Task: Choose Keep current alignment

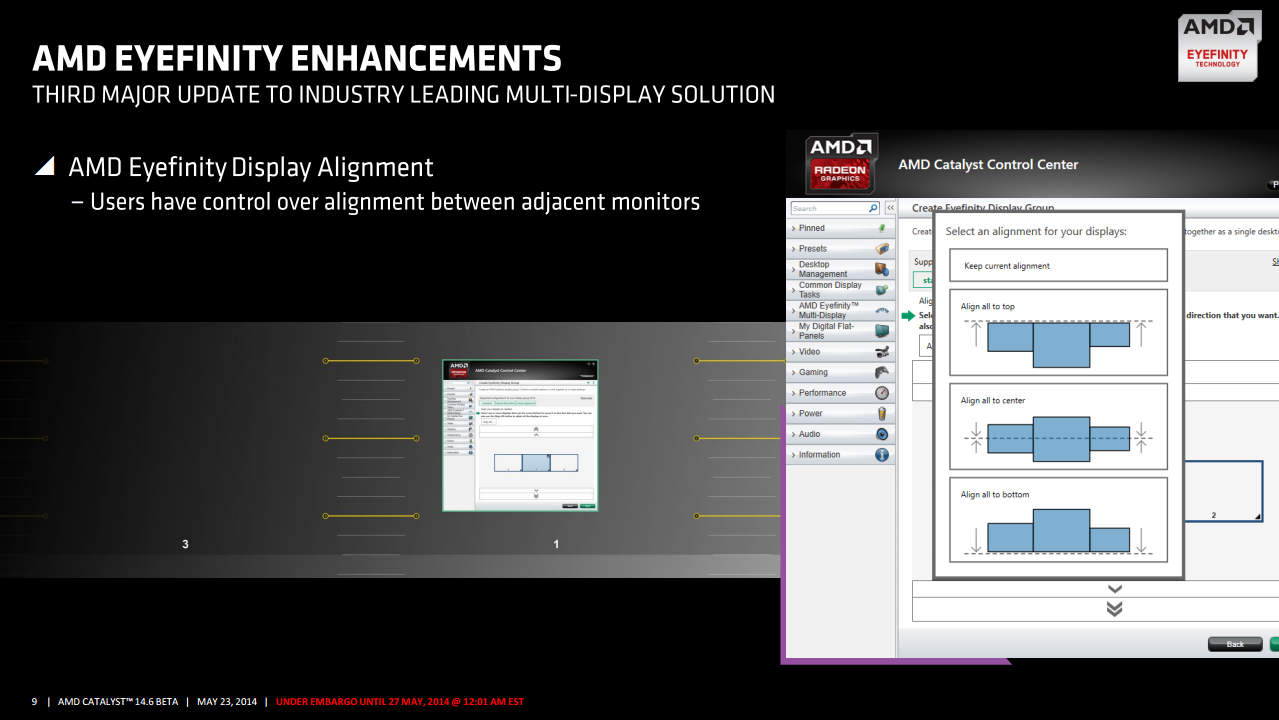Action: point(1058,264)
